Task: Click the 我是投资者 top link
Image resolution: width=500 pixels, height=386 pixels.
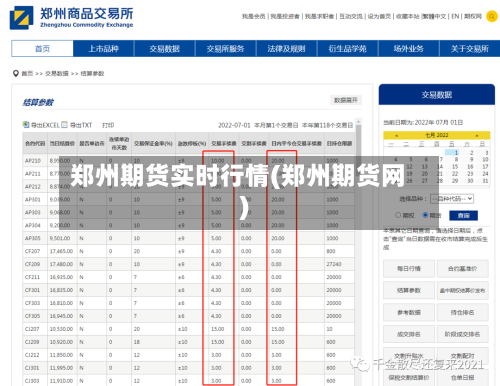Action: [285, 16]
